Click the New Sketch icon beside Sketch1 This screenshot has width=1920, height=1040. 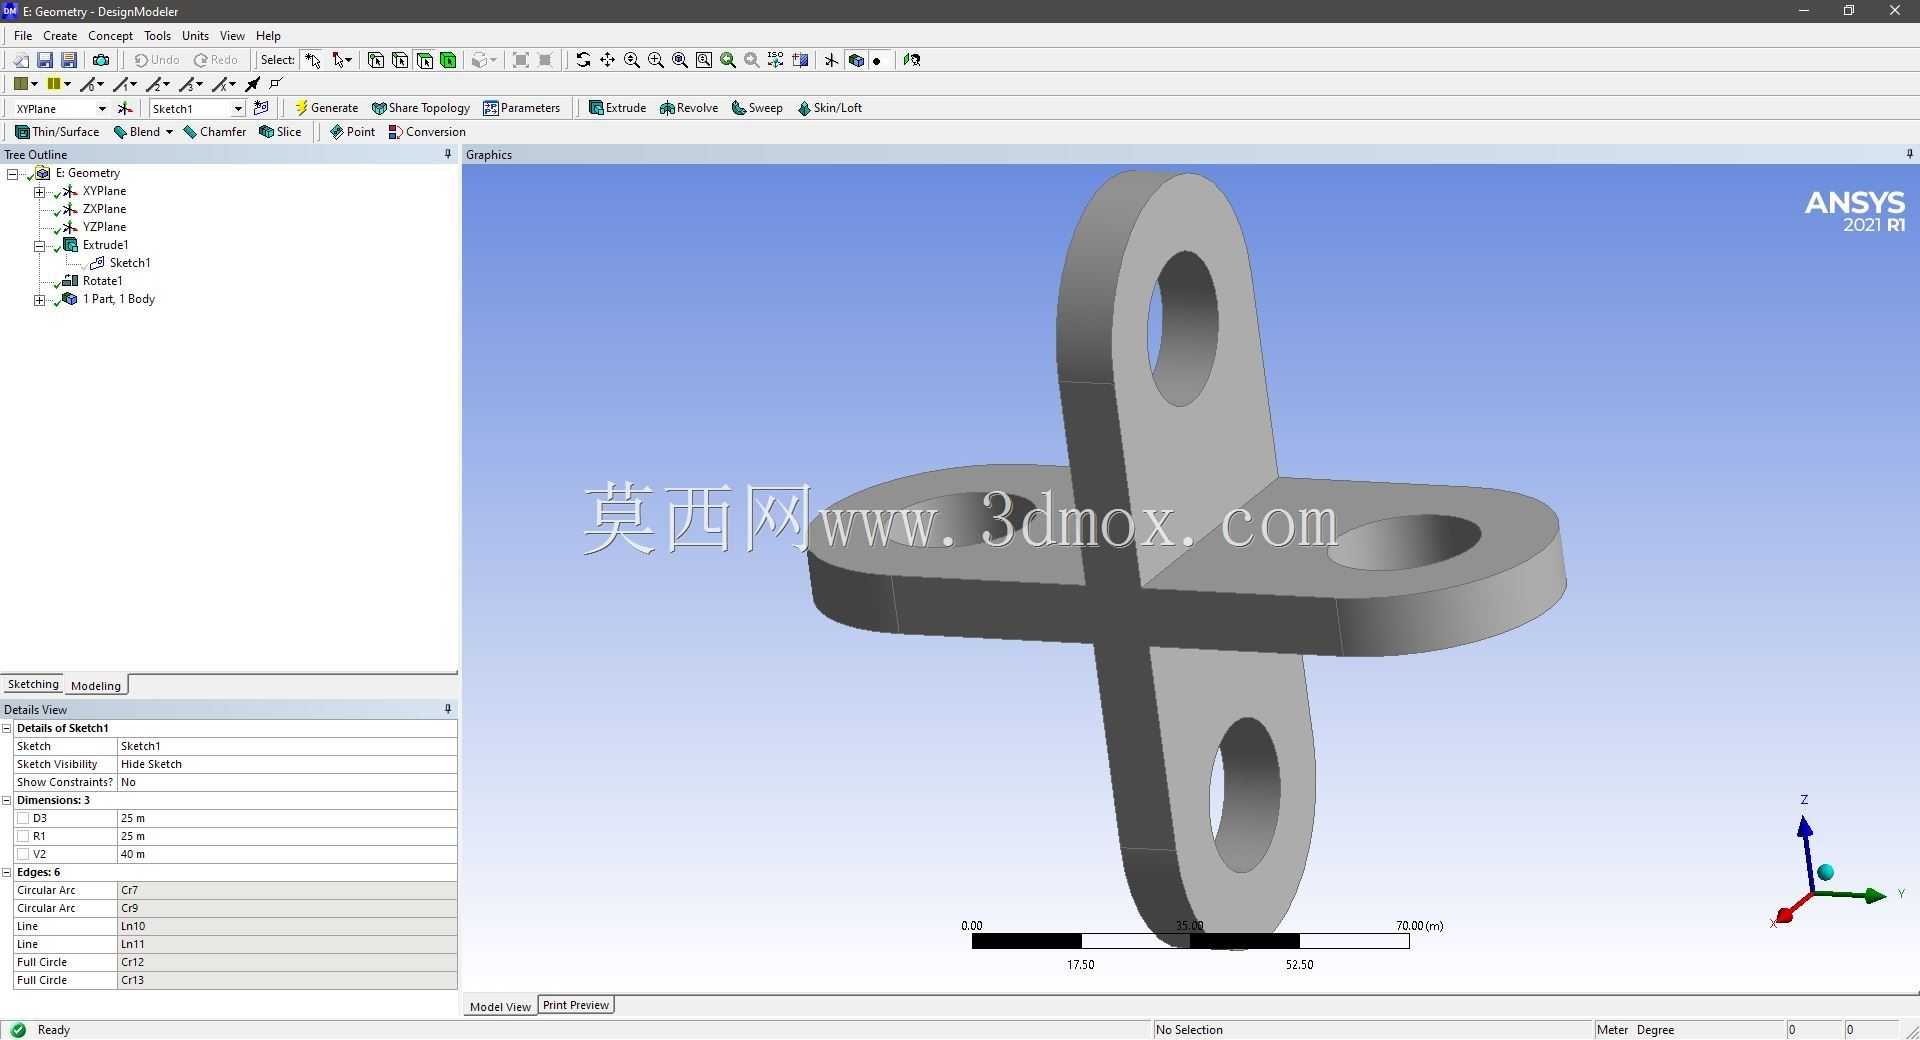[x=261, y=108]
